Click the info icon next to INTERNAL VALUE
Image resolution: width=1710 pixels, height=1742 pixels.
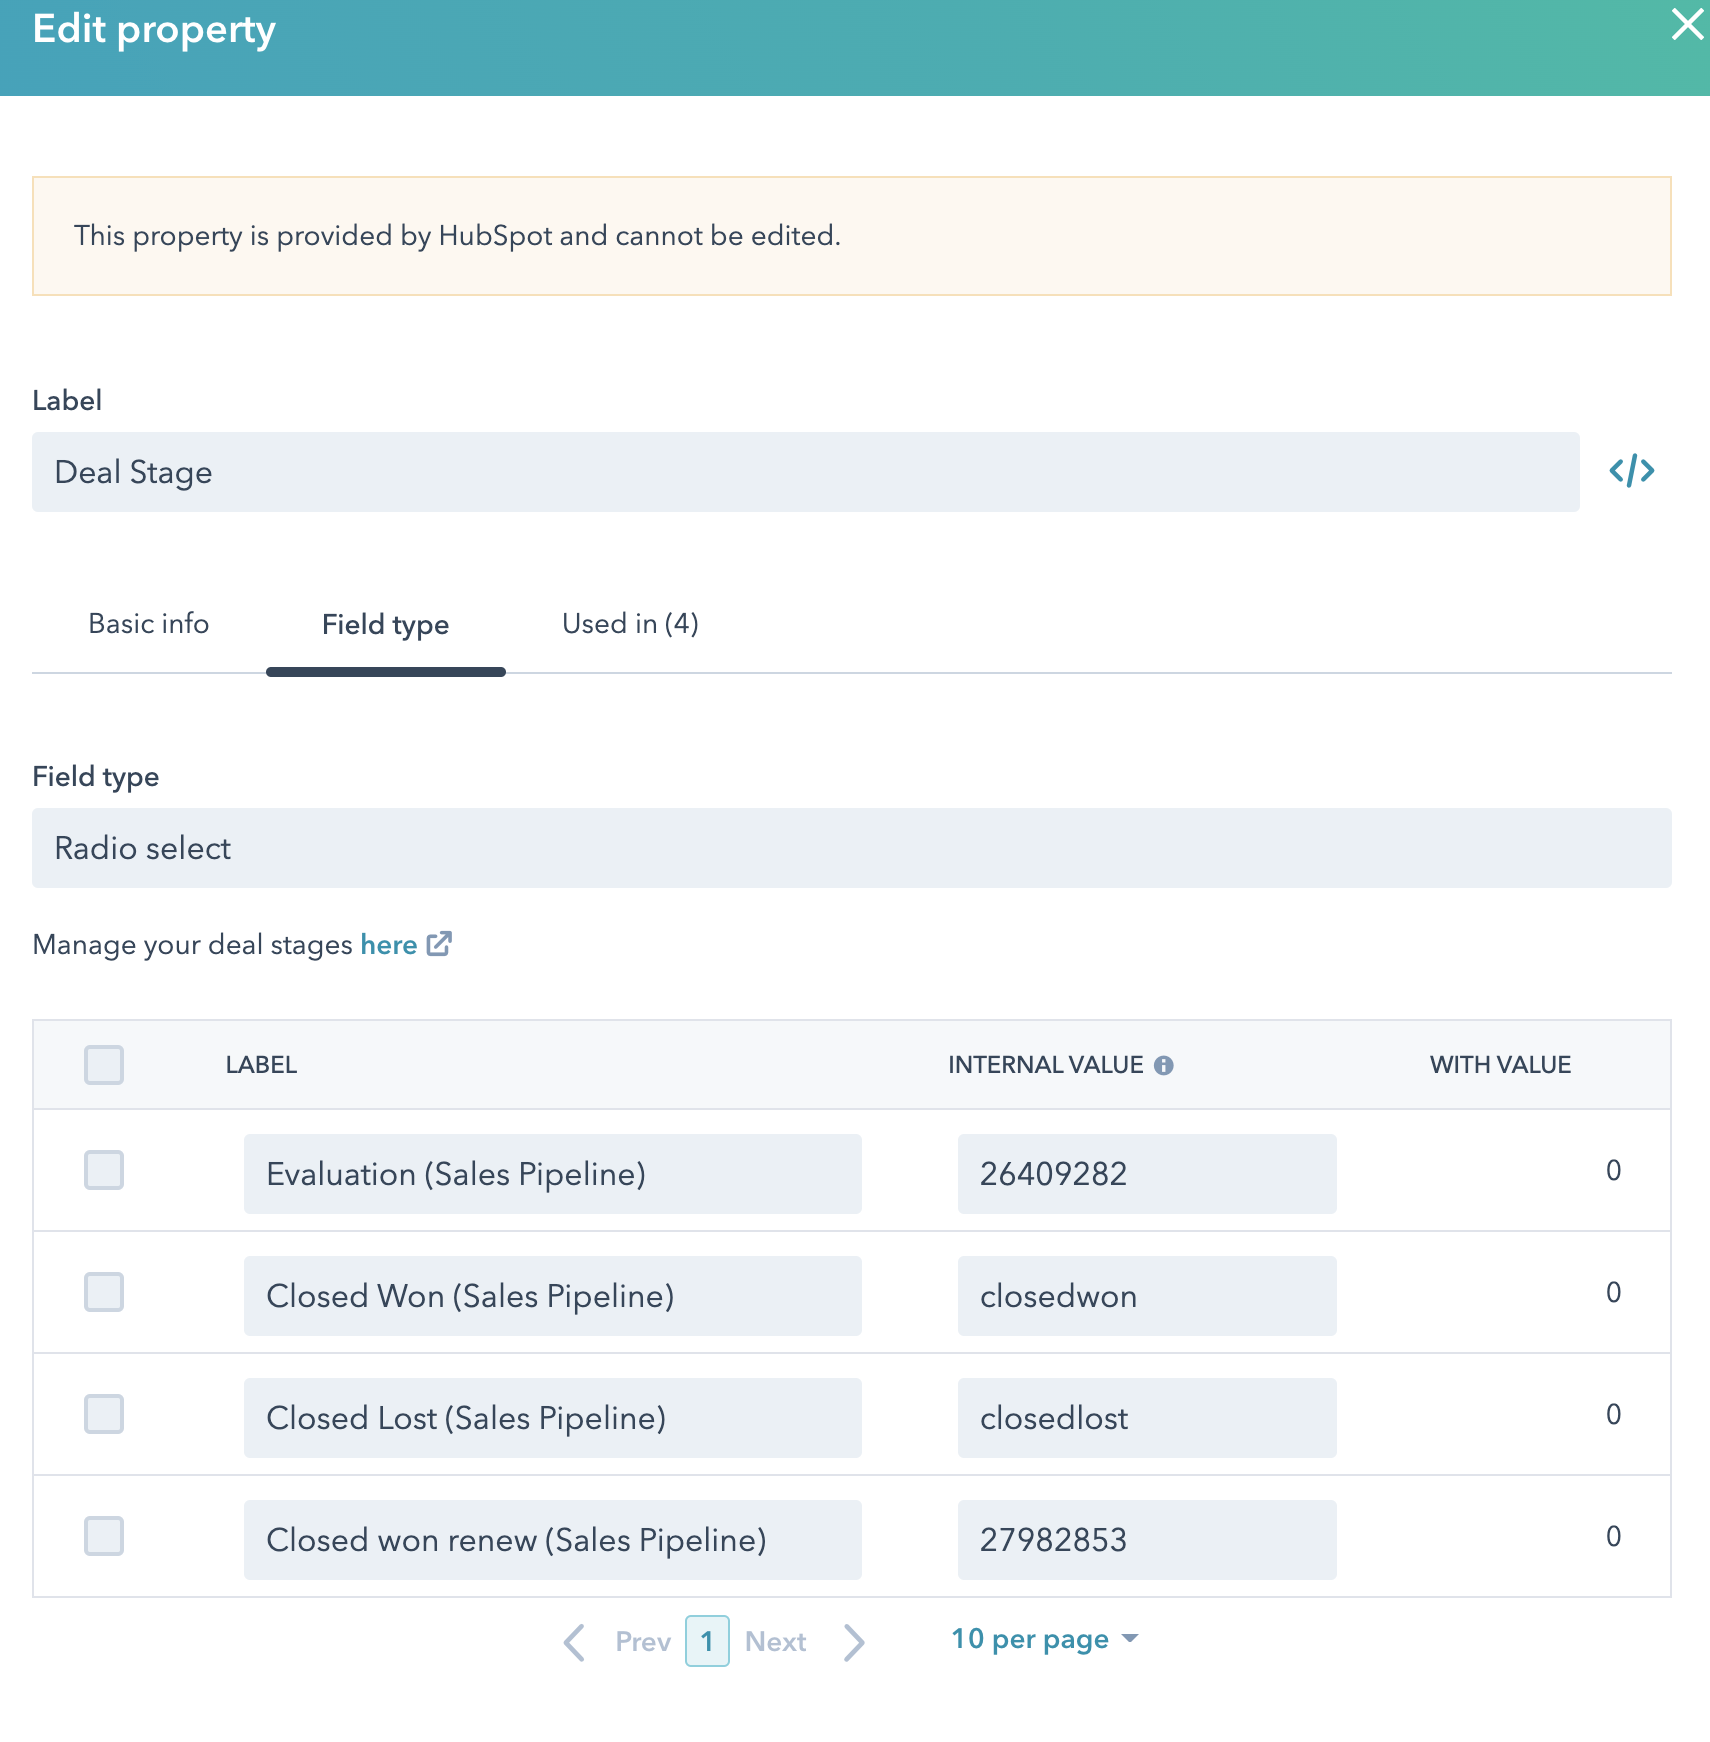coord(1165,1064)
